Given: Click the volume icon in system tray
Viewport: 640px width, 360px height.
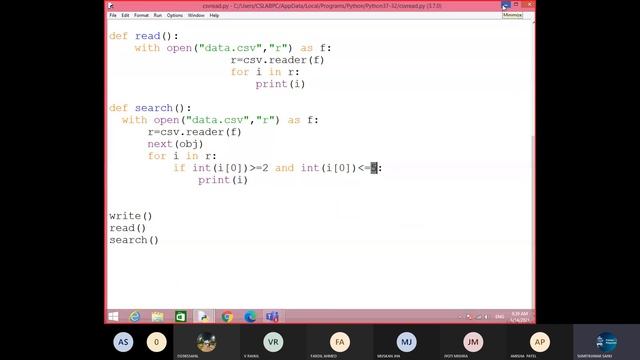Looking at the screenshot, I should click(486, 317).
